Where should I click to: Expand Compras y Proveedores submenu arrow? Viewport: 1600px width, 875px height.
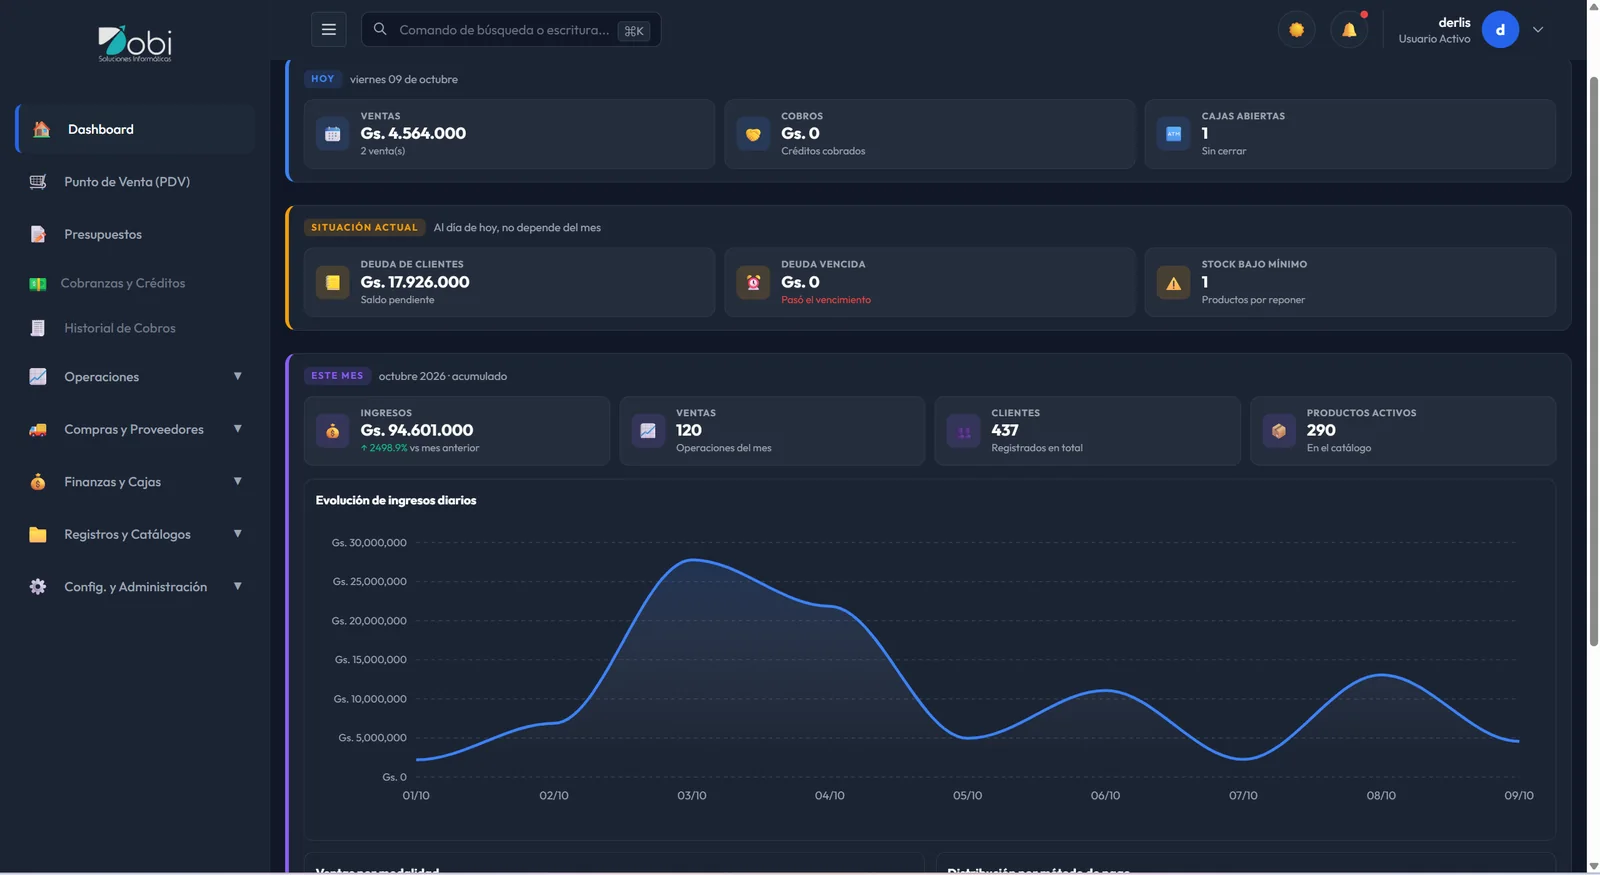pyautogui.click(x=237, y=429)
